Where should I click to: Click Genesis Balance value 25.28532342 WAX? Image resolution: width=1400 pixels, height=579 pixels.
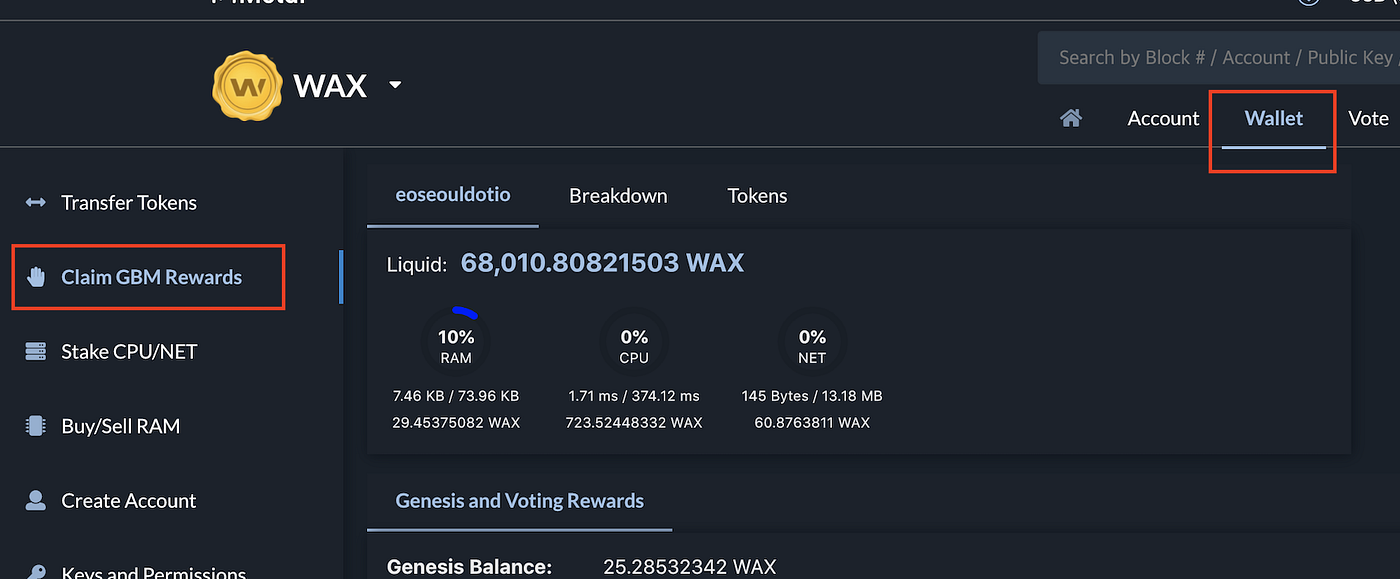click(689, 567)
